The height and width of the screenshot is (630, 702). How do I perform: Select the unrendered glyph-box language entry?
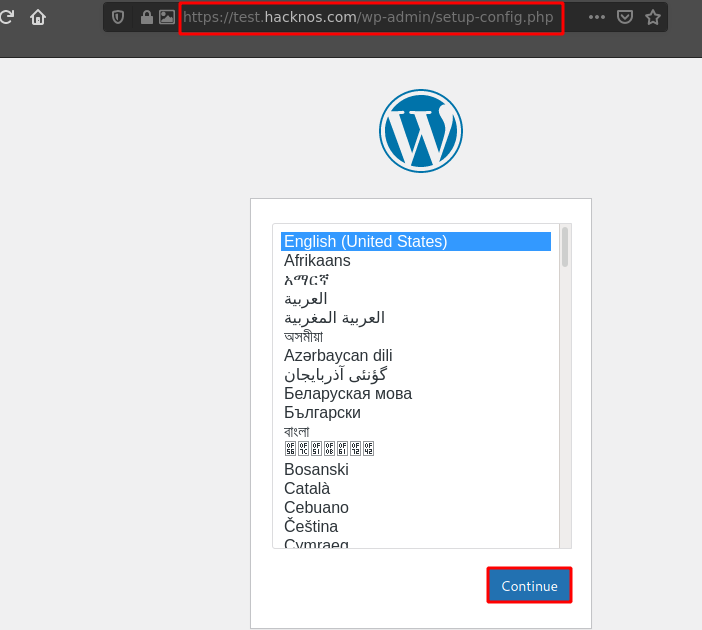click(x=416, y=449)
